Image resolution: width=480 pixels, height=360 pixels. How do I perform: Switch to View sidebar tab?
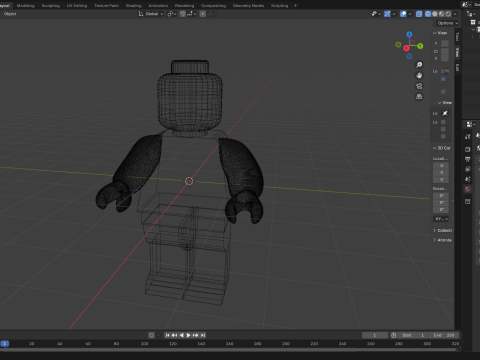click(457, 52)
